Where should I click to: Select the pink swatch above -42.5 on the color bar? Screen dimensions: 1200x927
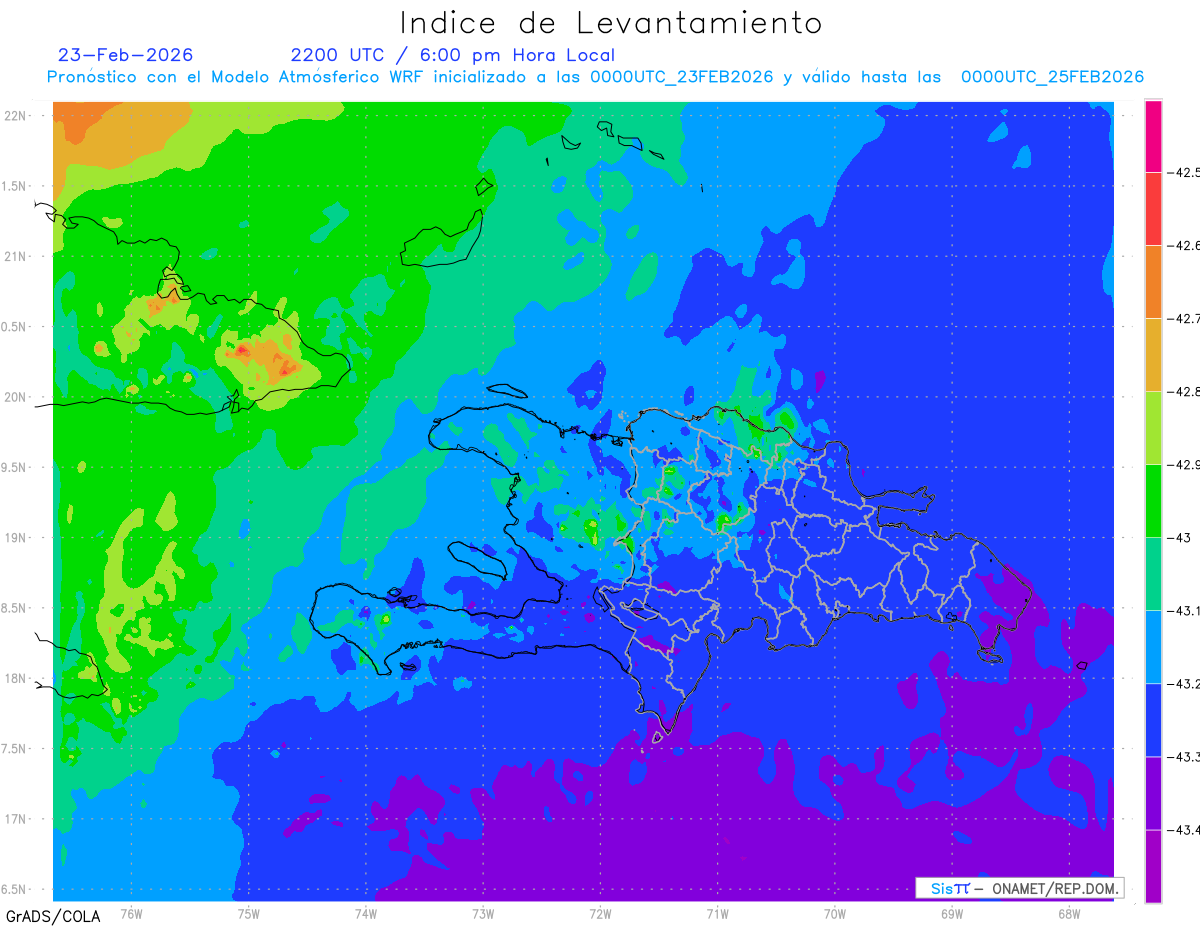click(x=1153, y=136)
